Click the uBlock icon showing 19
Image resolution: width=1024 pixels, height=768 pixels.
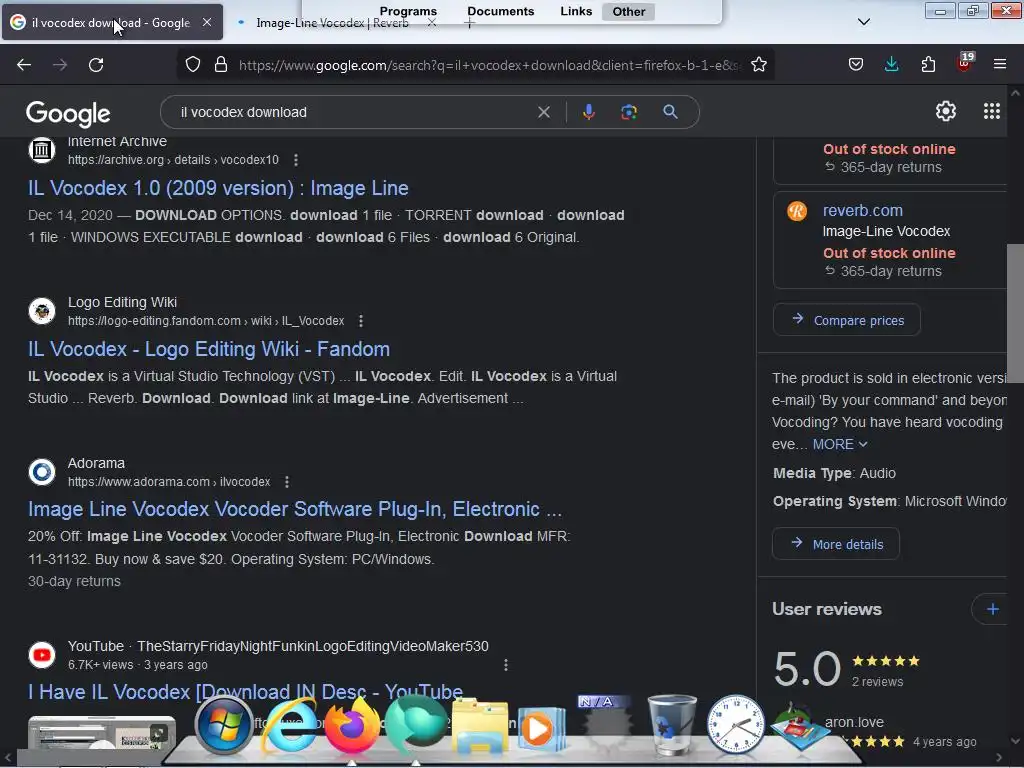tap(965, 63)
